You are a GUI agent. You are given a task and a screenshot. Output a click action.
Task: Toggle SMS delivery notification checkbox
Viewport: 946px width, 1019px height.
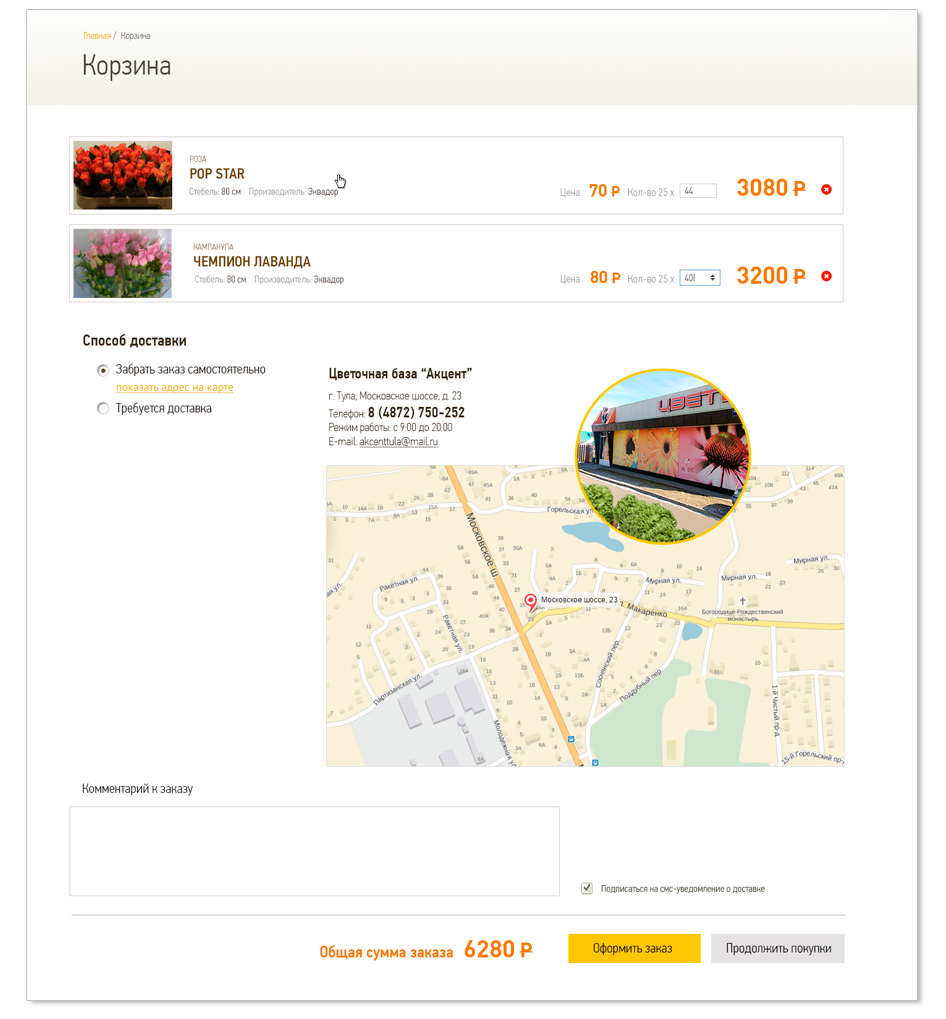(587, 888)
